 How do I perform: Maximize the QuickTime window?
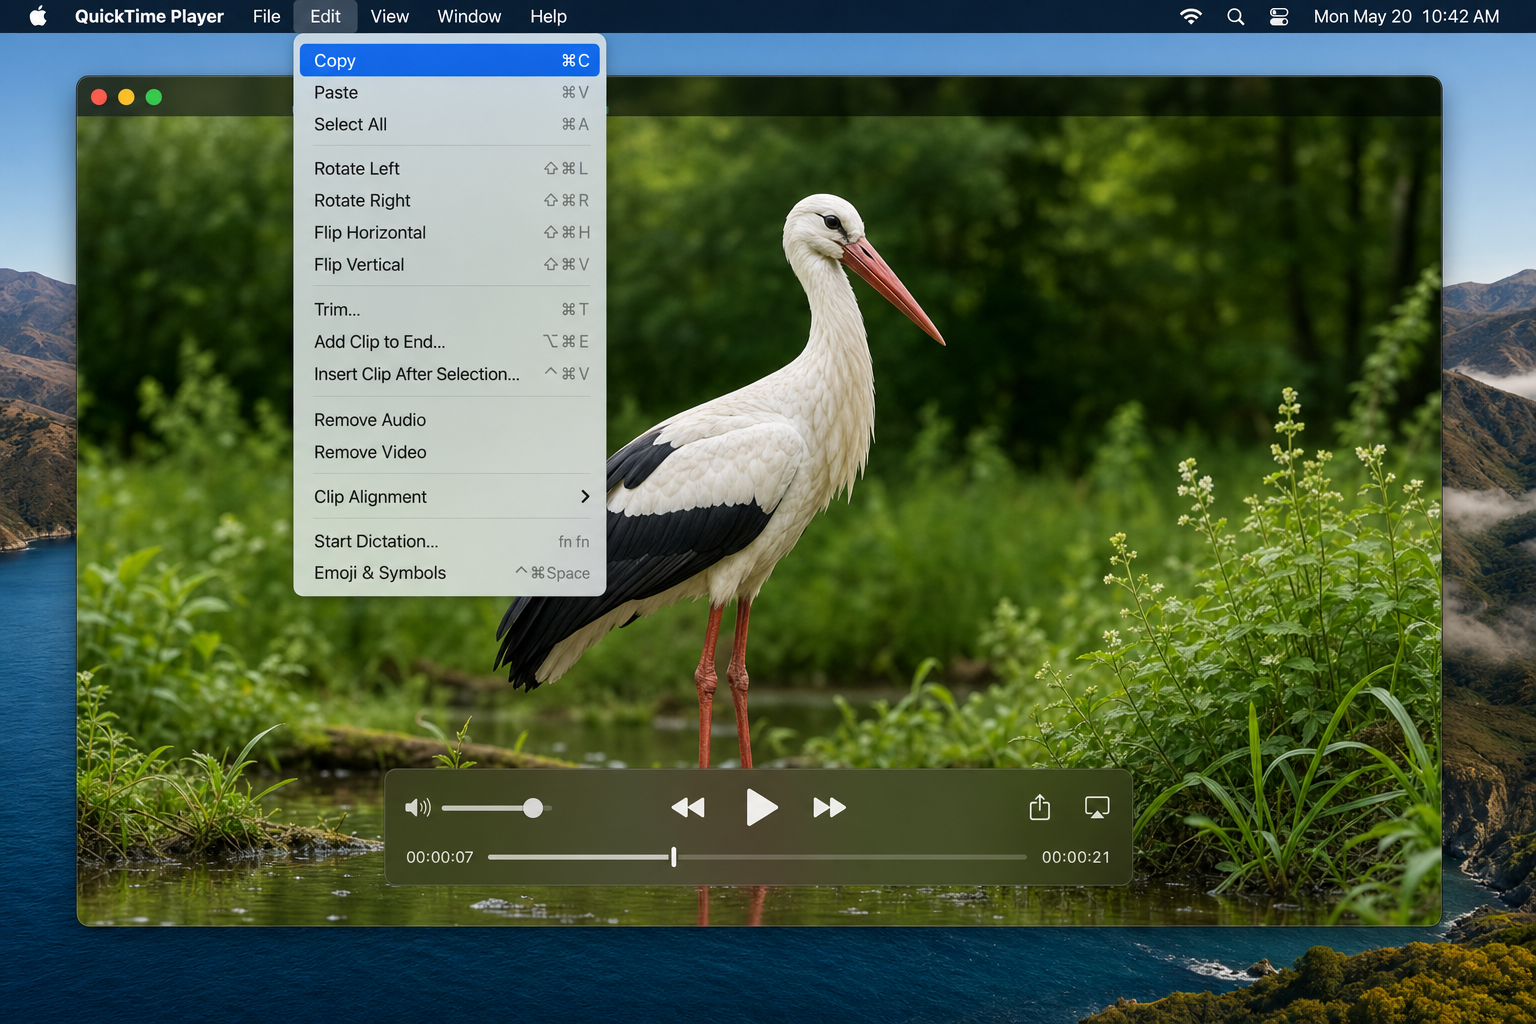tap(153, 97)
